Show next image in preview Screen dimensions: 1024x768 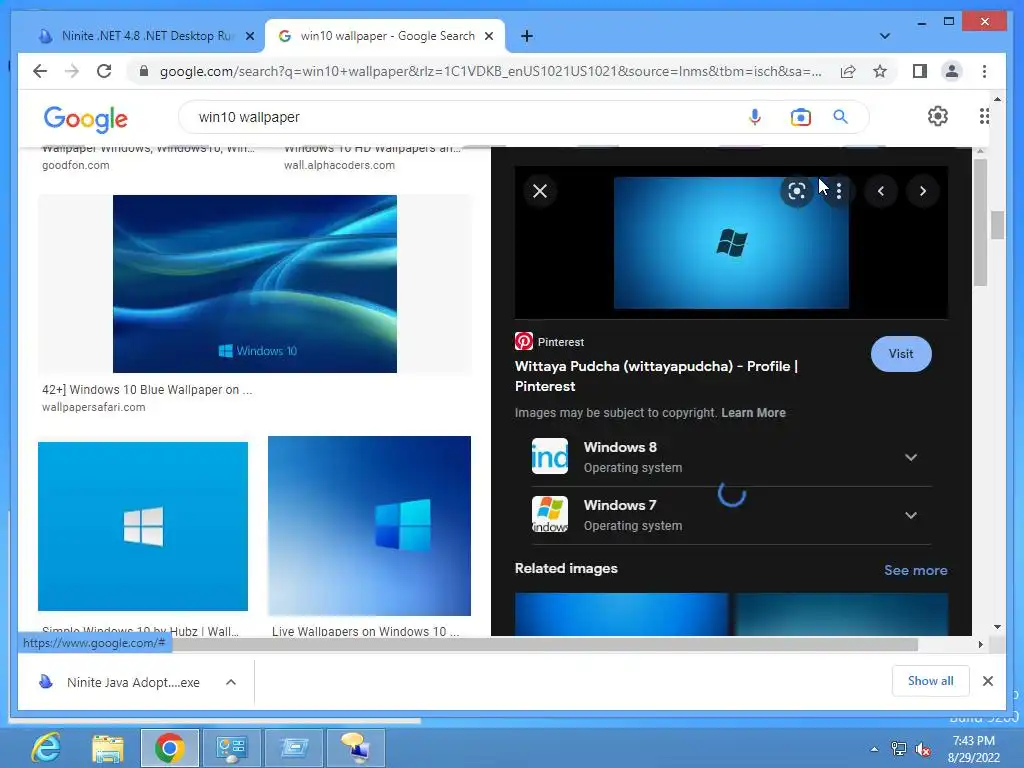(x=923, y=191)
